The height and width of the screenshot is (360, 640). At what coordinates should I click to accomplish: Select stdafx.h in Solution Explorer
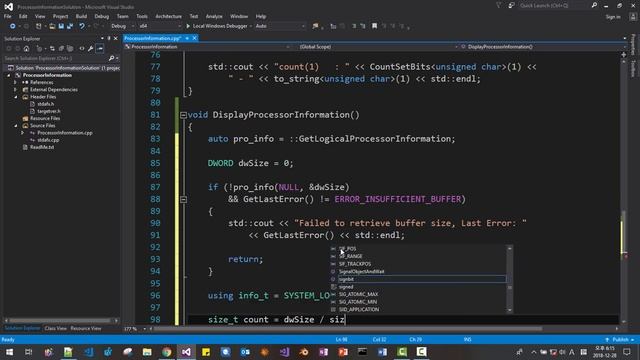pyautogui.click(x=45, y=104)
